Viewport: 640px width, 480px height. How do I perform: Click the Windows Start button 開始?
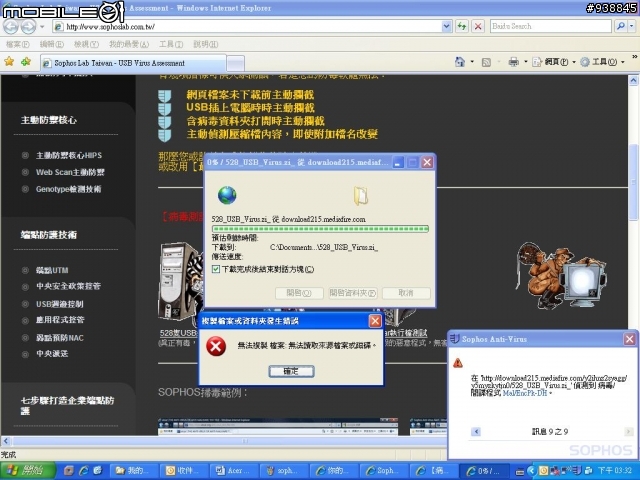[x=27, y=471]
